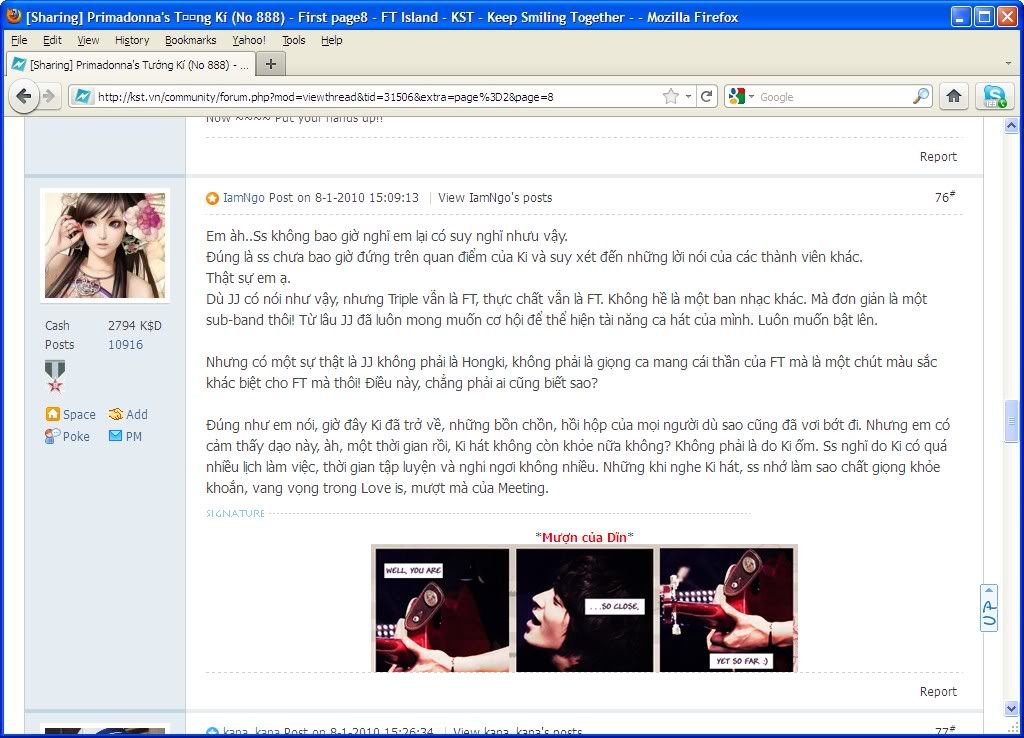Poke user IamNgo
Screen dimensions: 1024x738
click(67, 436)
